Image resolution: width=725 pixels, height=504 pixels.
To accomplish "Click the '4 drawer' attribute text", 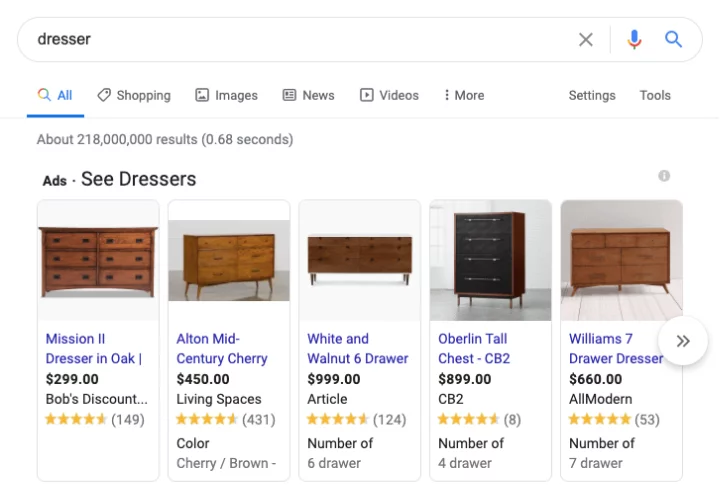I will coord(465,463).
